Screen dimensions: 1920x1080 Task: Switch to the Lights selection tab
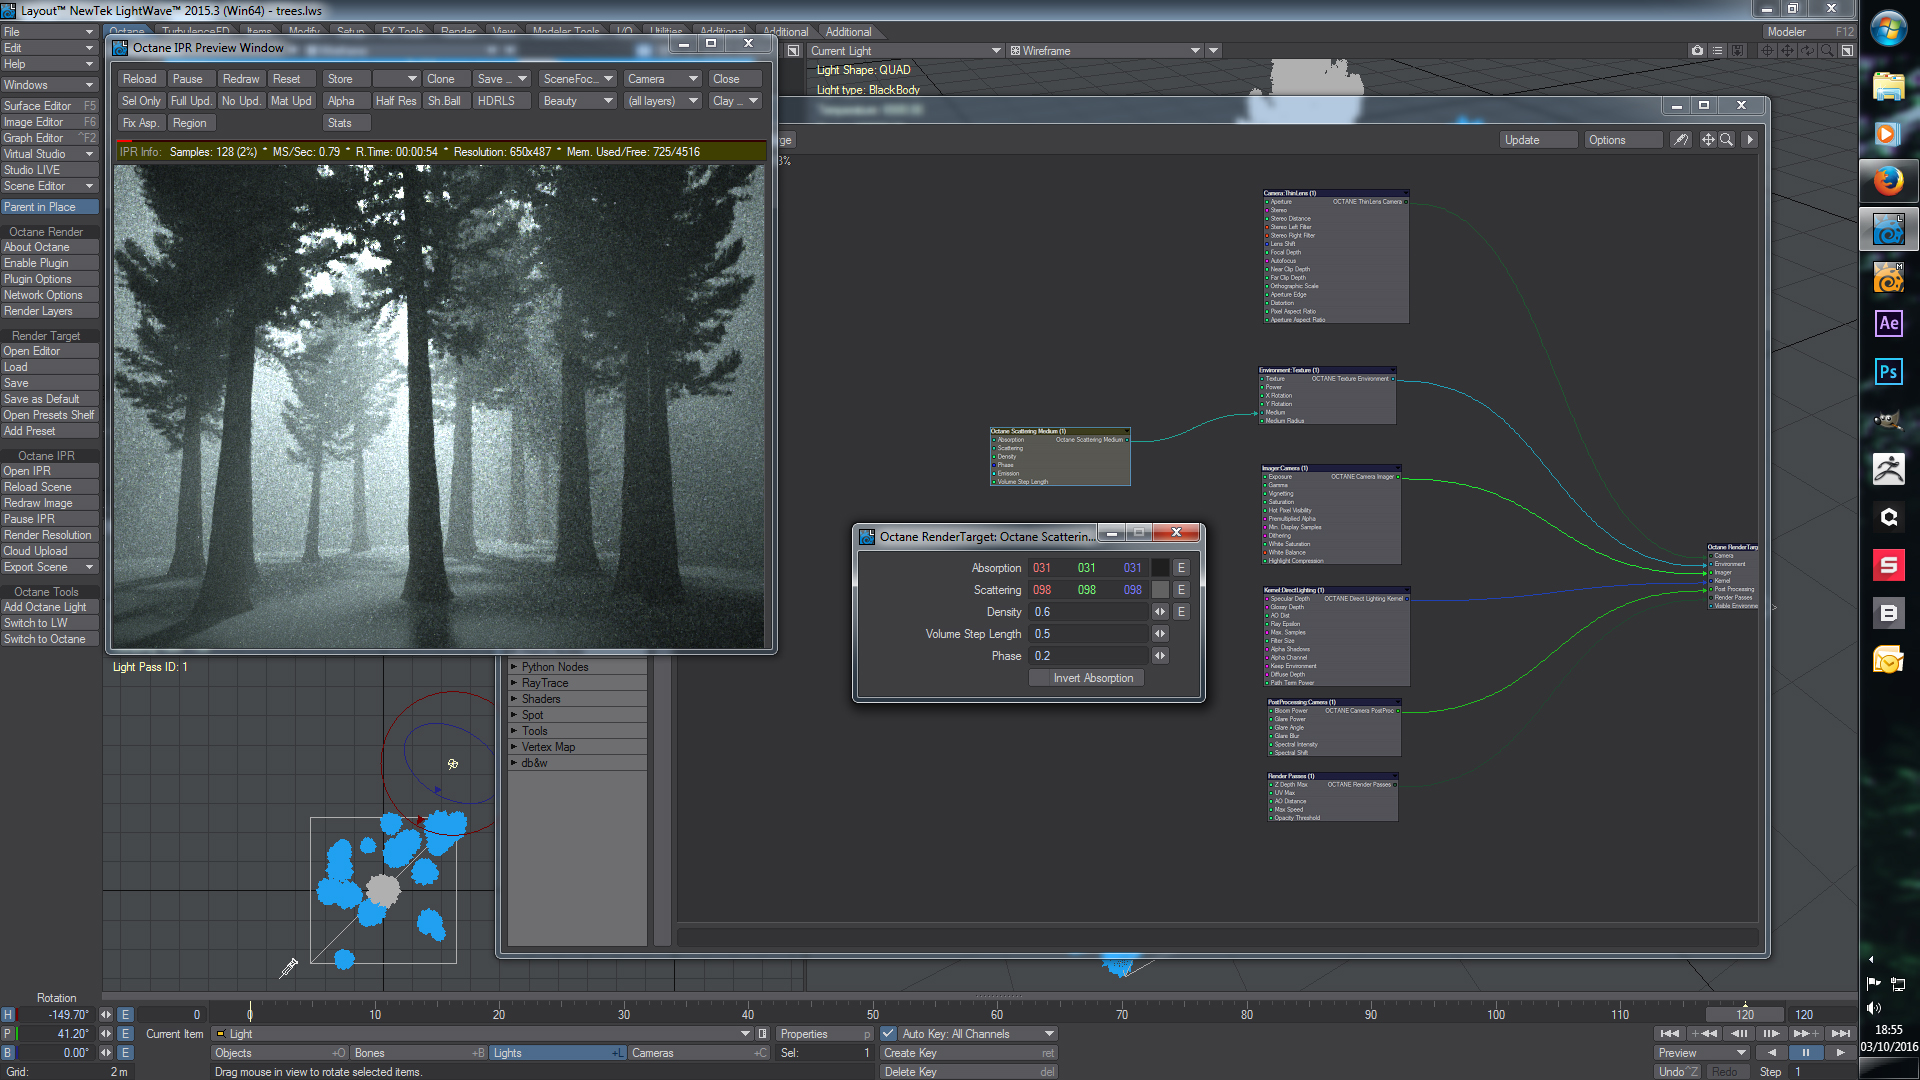pyautogui.click(x=555, y=1053)
